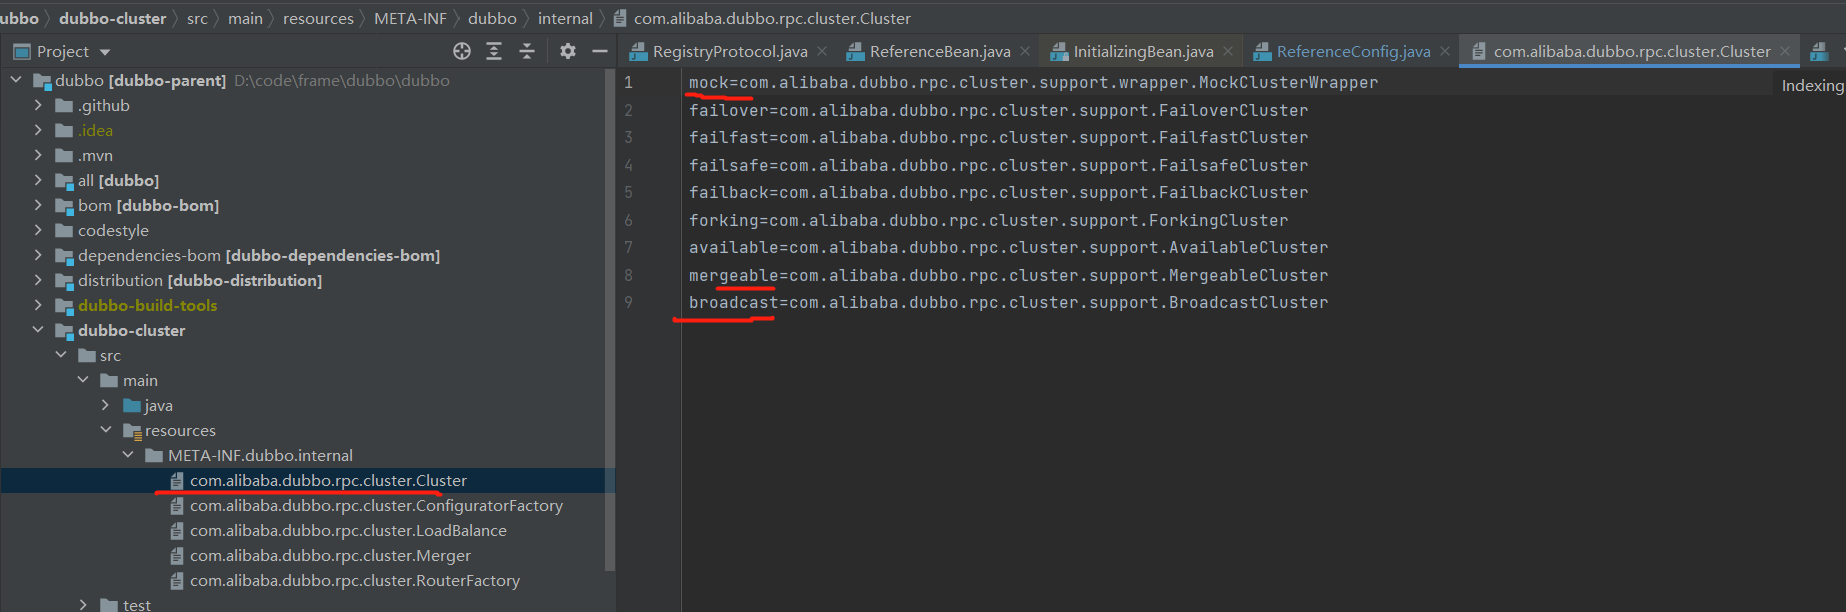1846x612 pixels.
Task: Open com.alibaba.dubbo.rpc.cluster.RouterFactory file
Action: click(x=355, y=580)
